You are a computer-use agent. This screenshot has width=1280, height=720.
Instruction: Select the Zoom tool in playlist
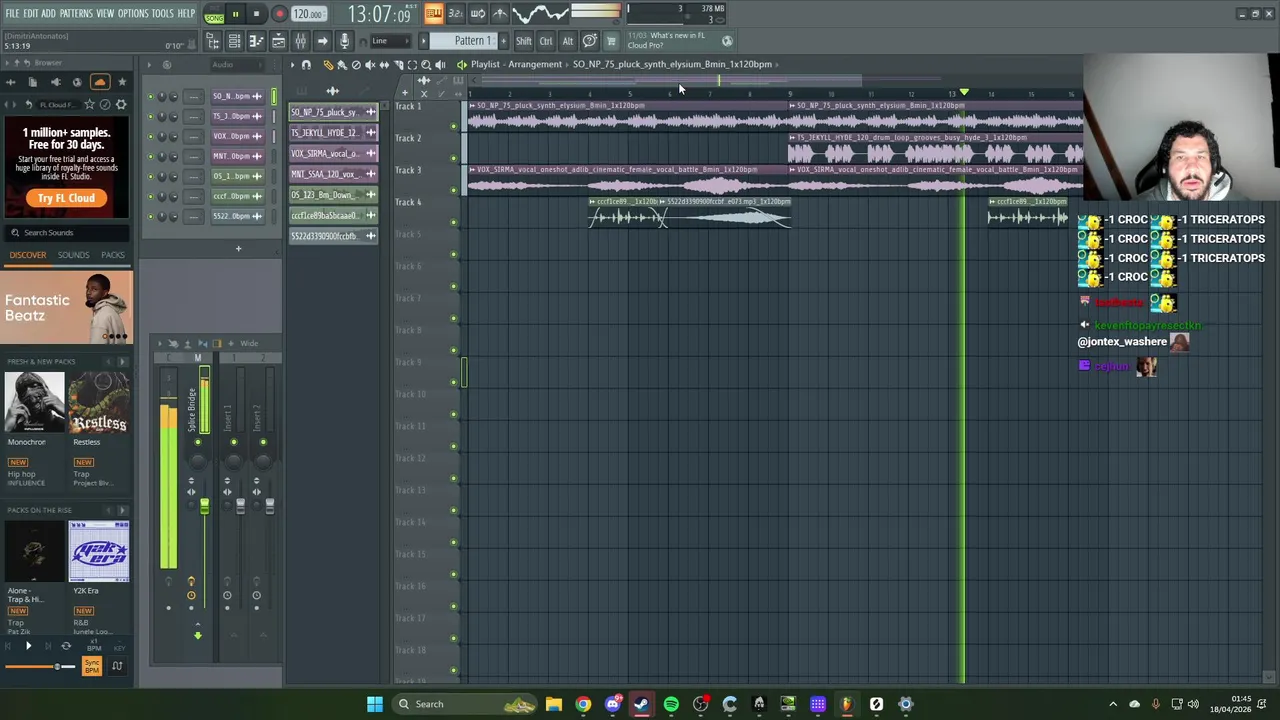(x=426, y=65)
